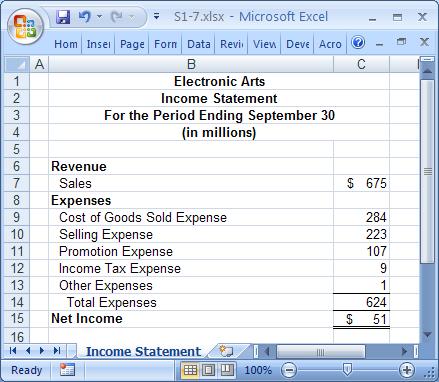The image size is (439, 382).
Task: Click the 107 value cell
Action: [x=361, y=251]
